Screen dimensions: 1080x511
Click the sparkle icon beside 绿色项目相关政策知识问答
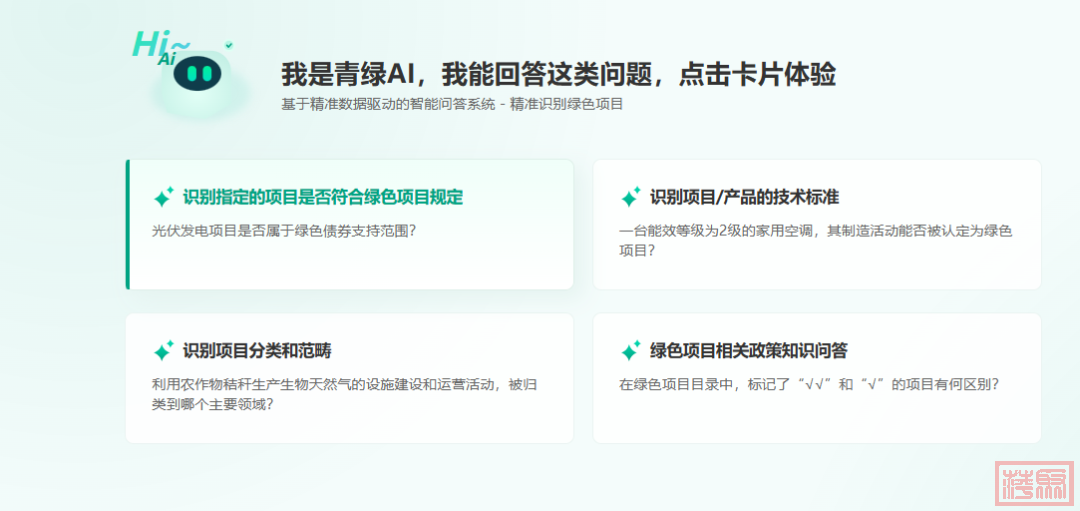[x=630, y=351]
